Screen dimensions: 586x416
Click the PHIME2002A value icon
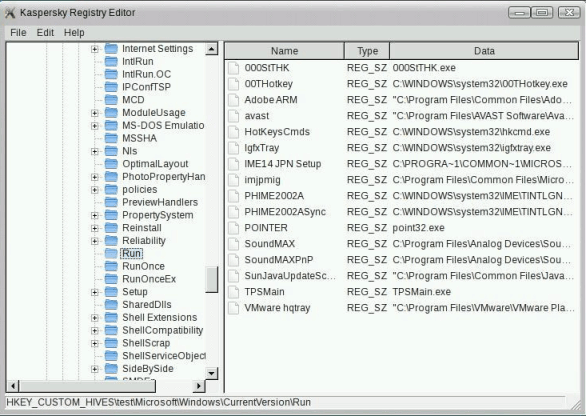click(234, 196)
